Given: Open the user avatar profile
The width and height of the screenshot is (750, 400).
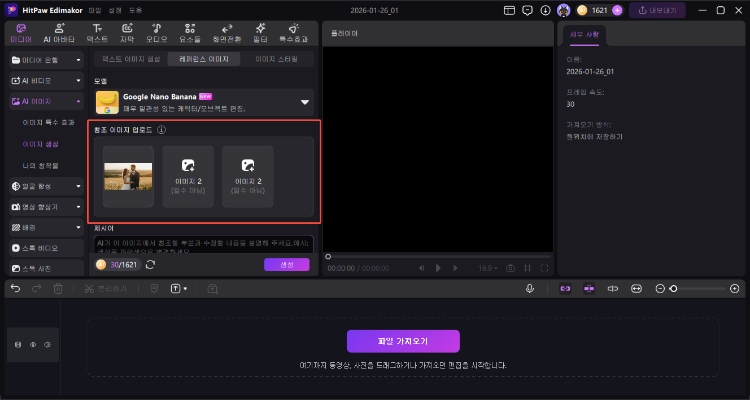Looking at the screenshot, I should click(x=563, y=10).
